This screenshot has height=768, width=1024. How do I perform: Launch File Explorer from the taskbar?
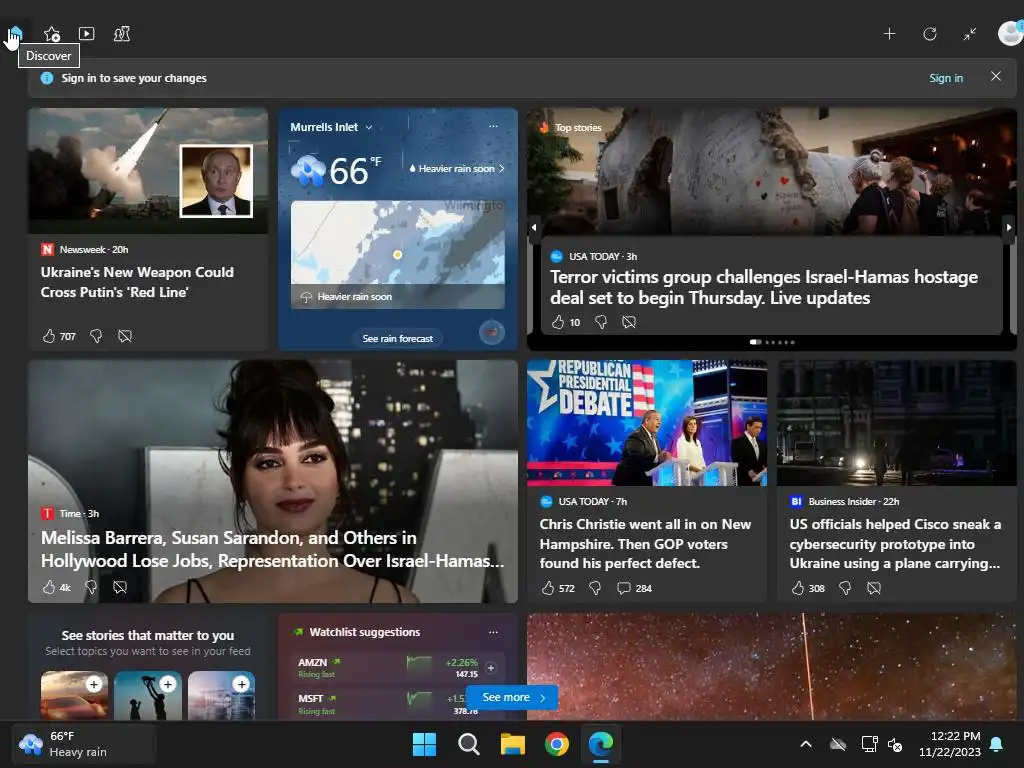coord(513,744)
